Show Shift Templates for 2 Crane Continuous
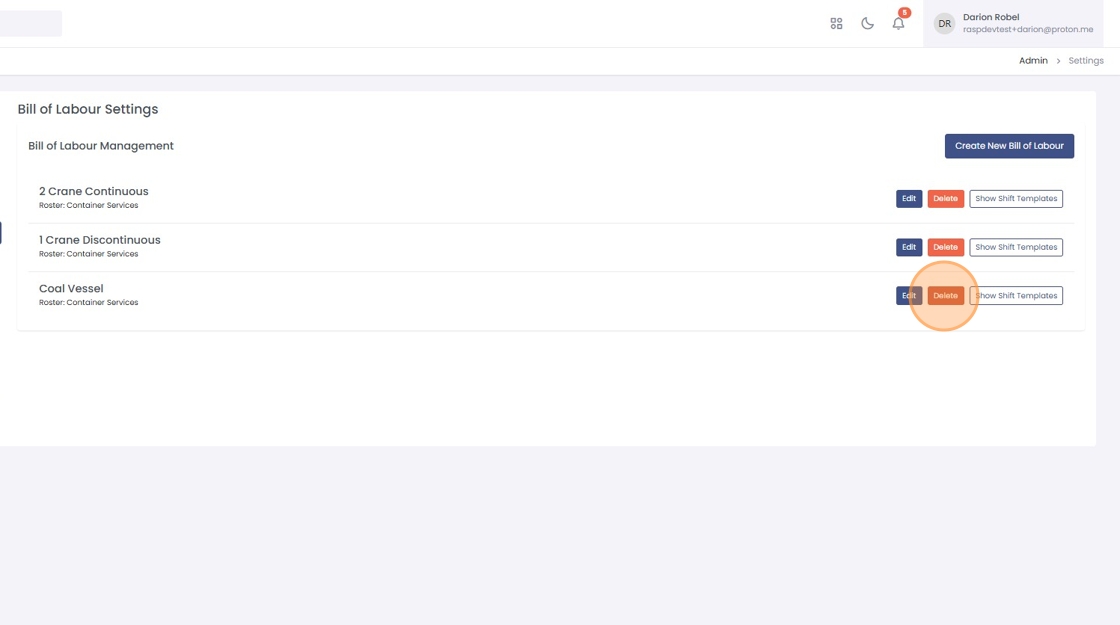Viewport: 1120px width, 625px height. pos(1016,199)
